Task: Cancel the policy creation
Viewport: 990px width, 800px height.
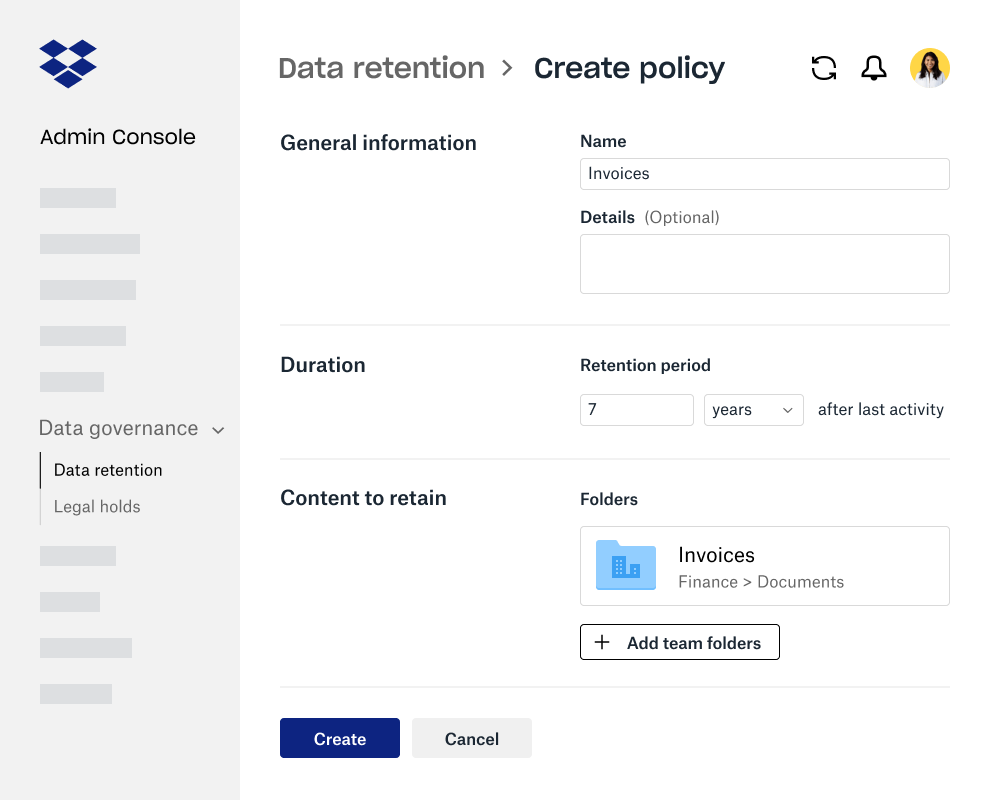Action: (x=471, y=739)
